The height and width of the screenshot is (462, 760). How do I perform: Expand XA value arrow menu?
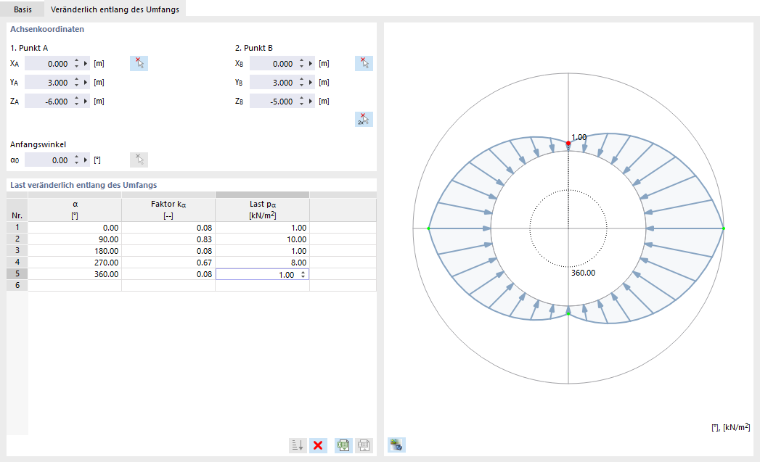86,64
